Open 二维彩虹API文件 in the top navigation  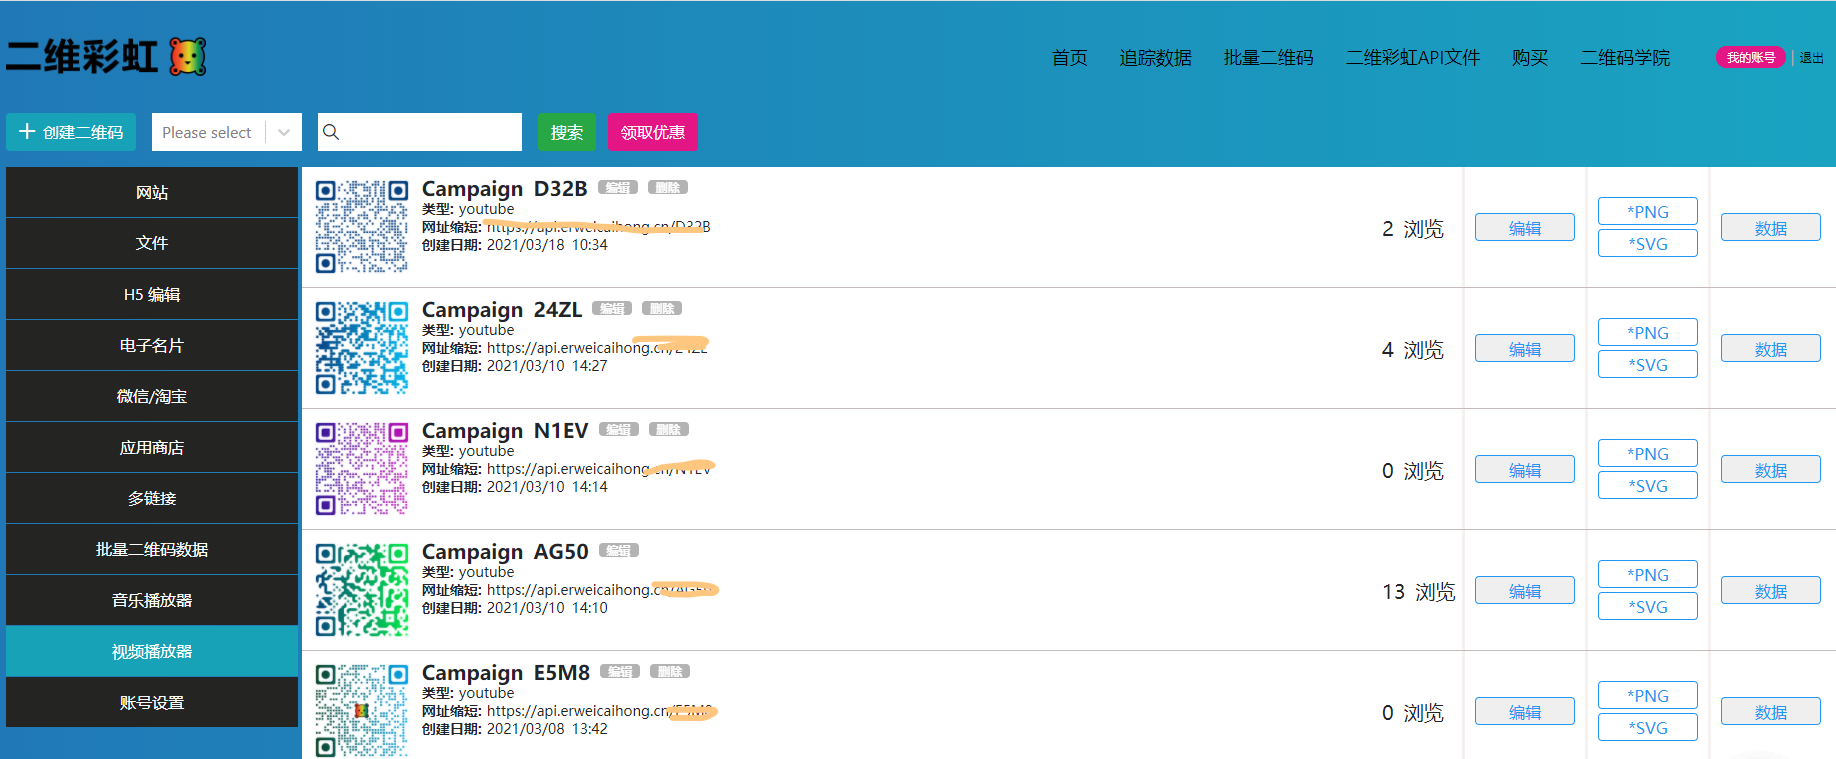1412,58
